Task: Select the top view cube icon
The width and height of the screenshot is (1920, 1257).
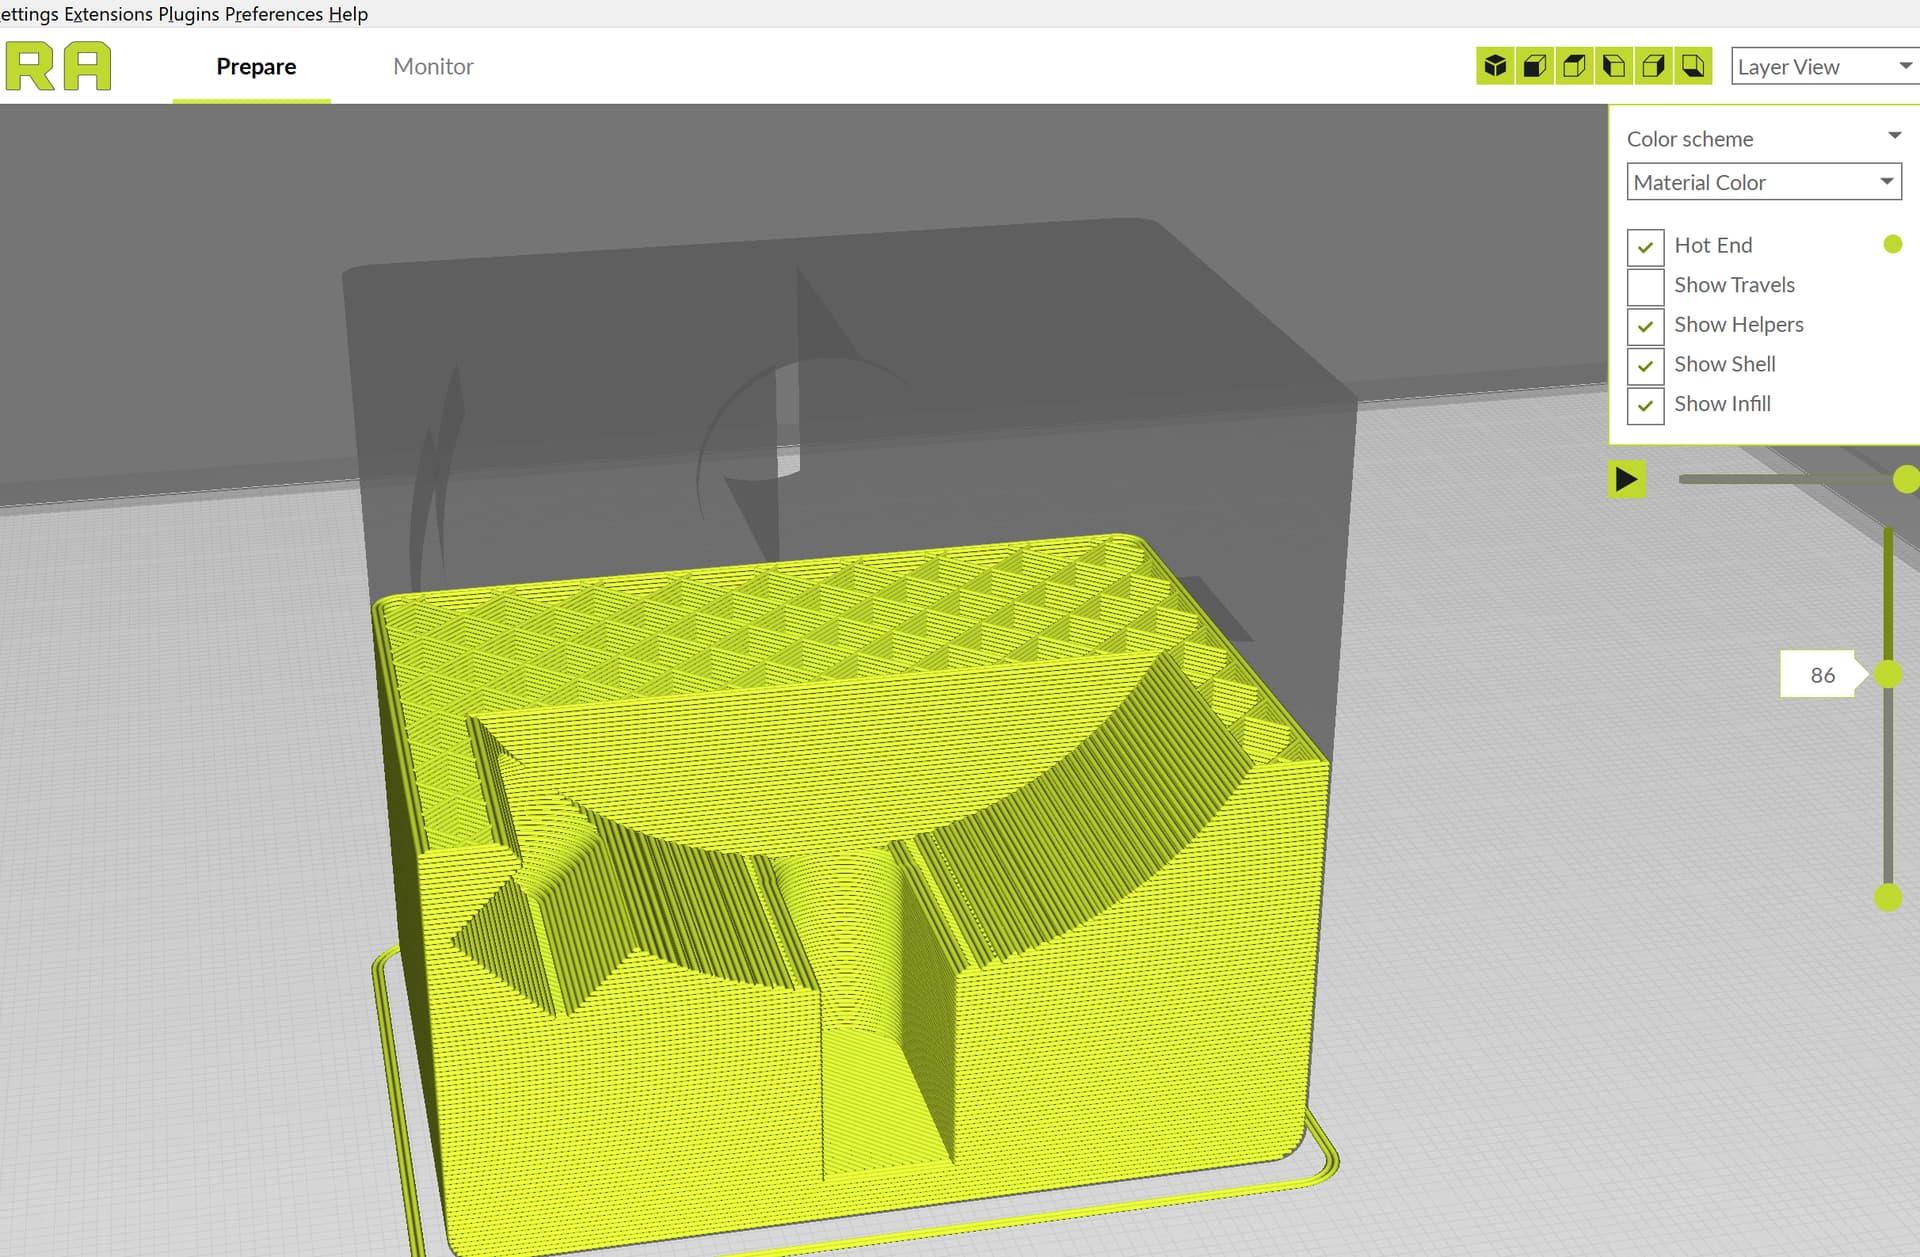Action: (1574, 66)
